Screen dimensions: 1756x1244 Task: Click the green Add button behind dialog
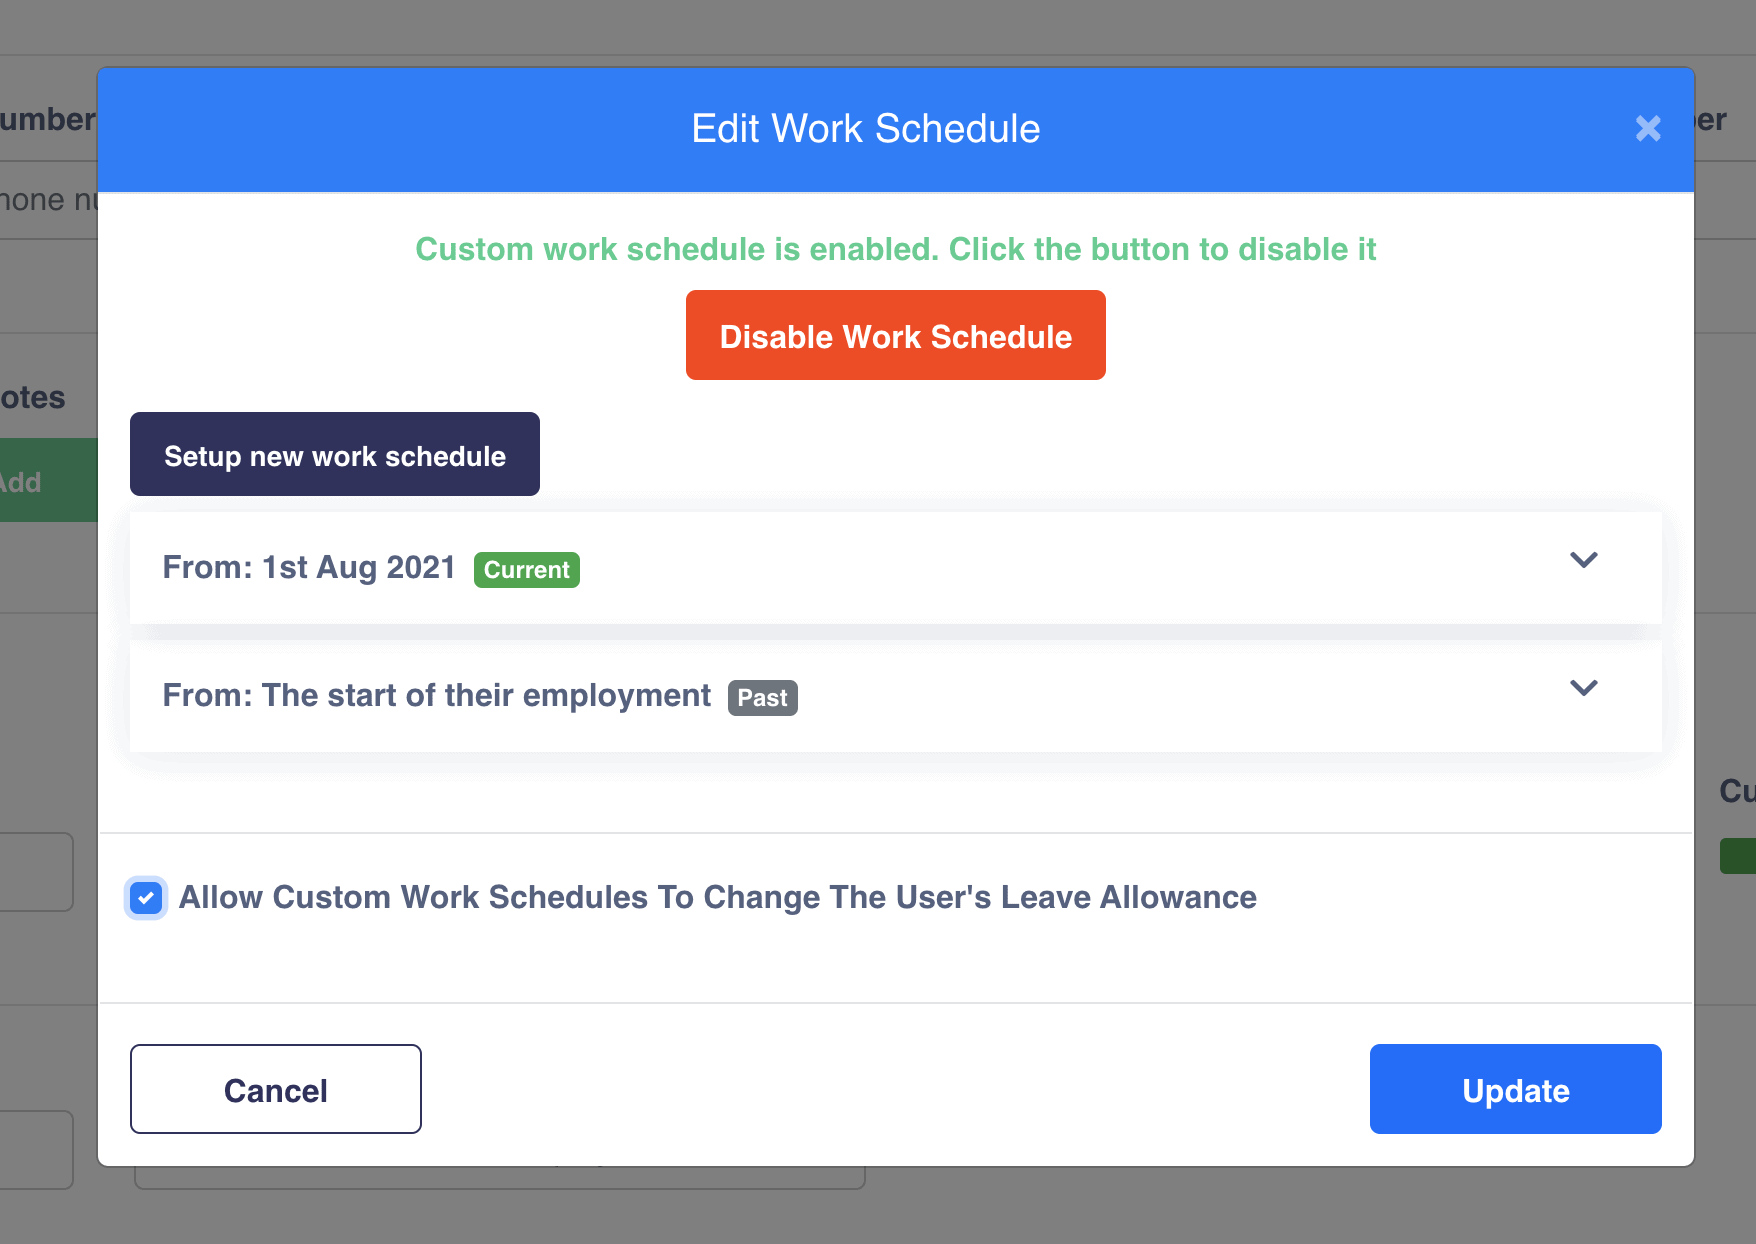pyautogui.click(x=40, y=480)
